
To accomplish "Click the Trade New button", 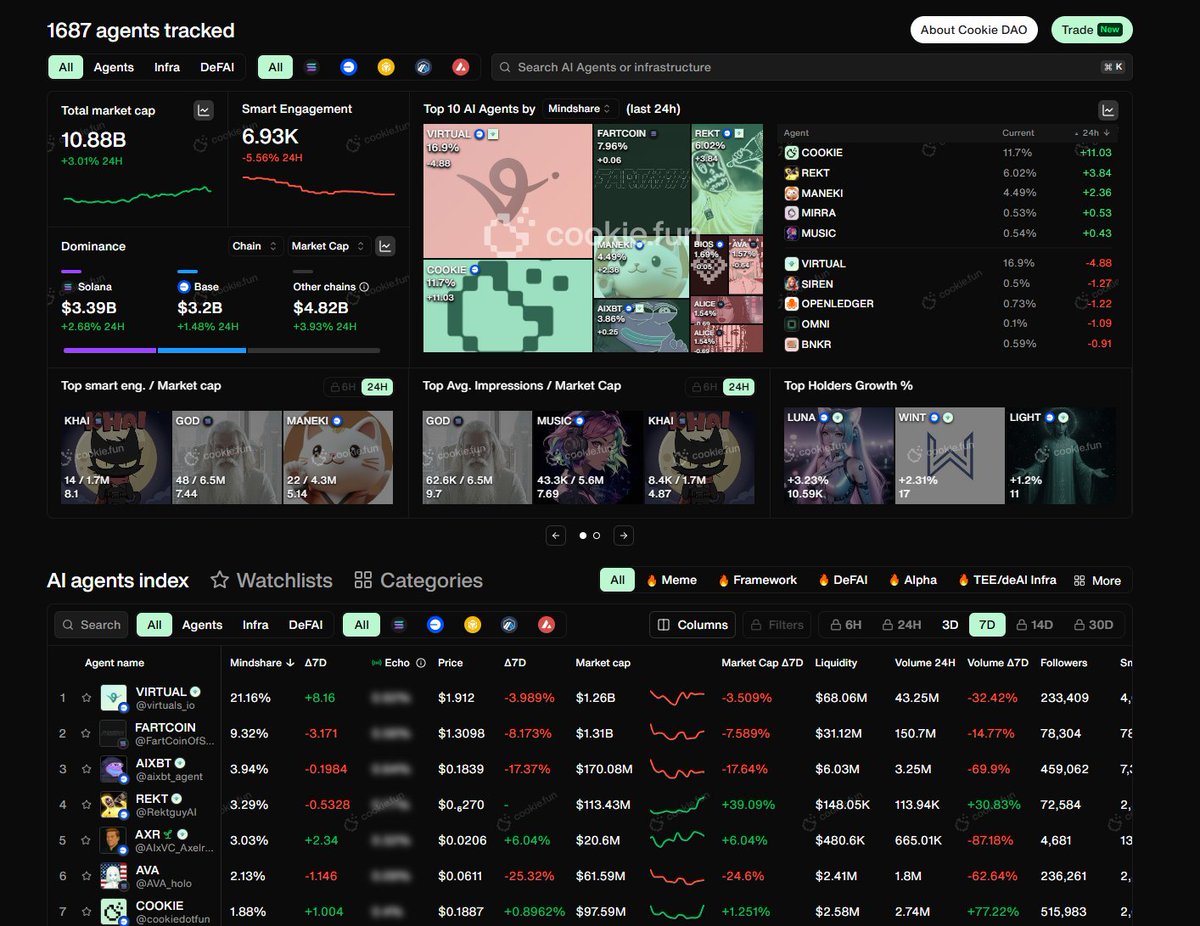I will (x=1092, y=30).
